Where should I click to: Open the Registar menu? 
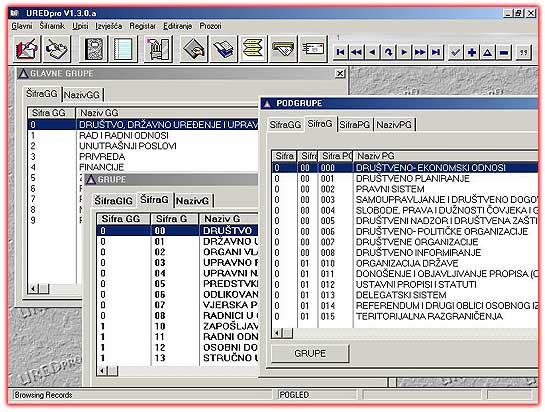(143, 26)
